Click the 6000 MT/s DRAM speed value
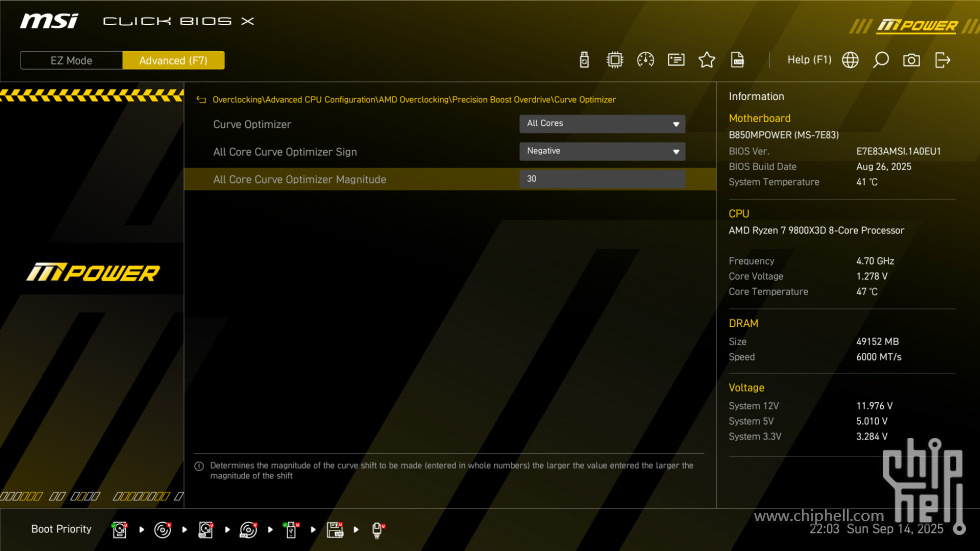The image size is (980, 551). coord(879,357)
